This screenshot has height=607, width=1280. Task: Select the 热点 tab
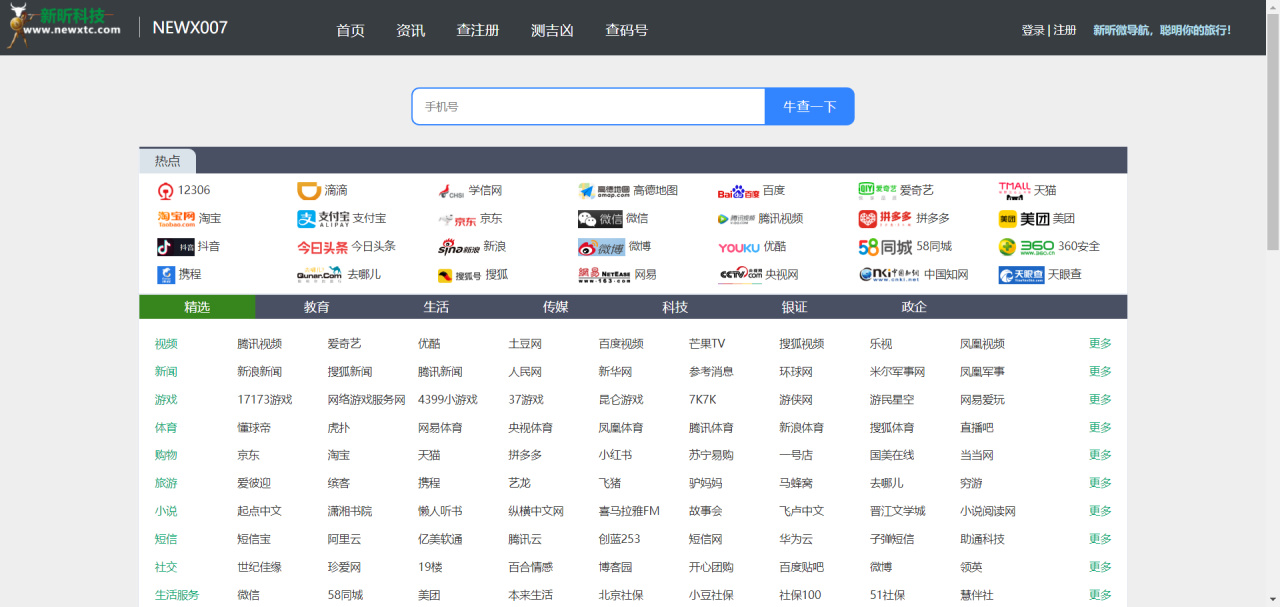tap(167, 161)
